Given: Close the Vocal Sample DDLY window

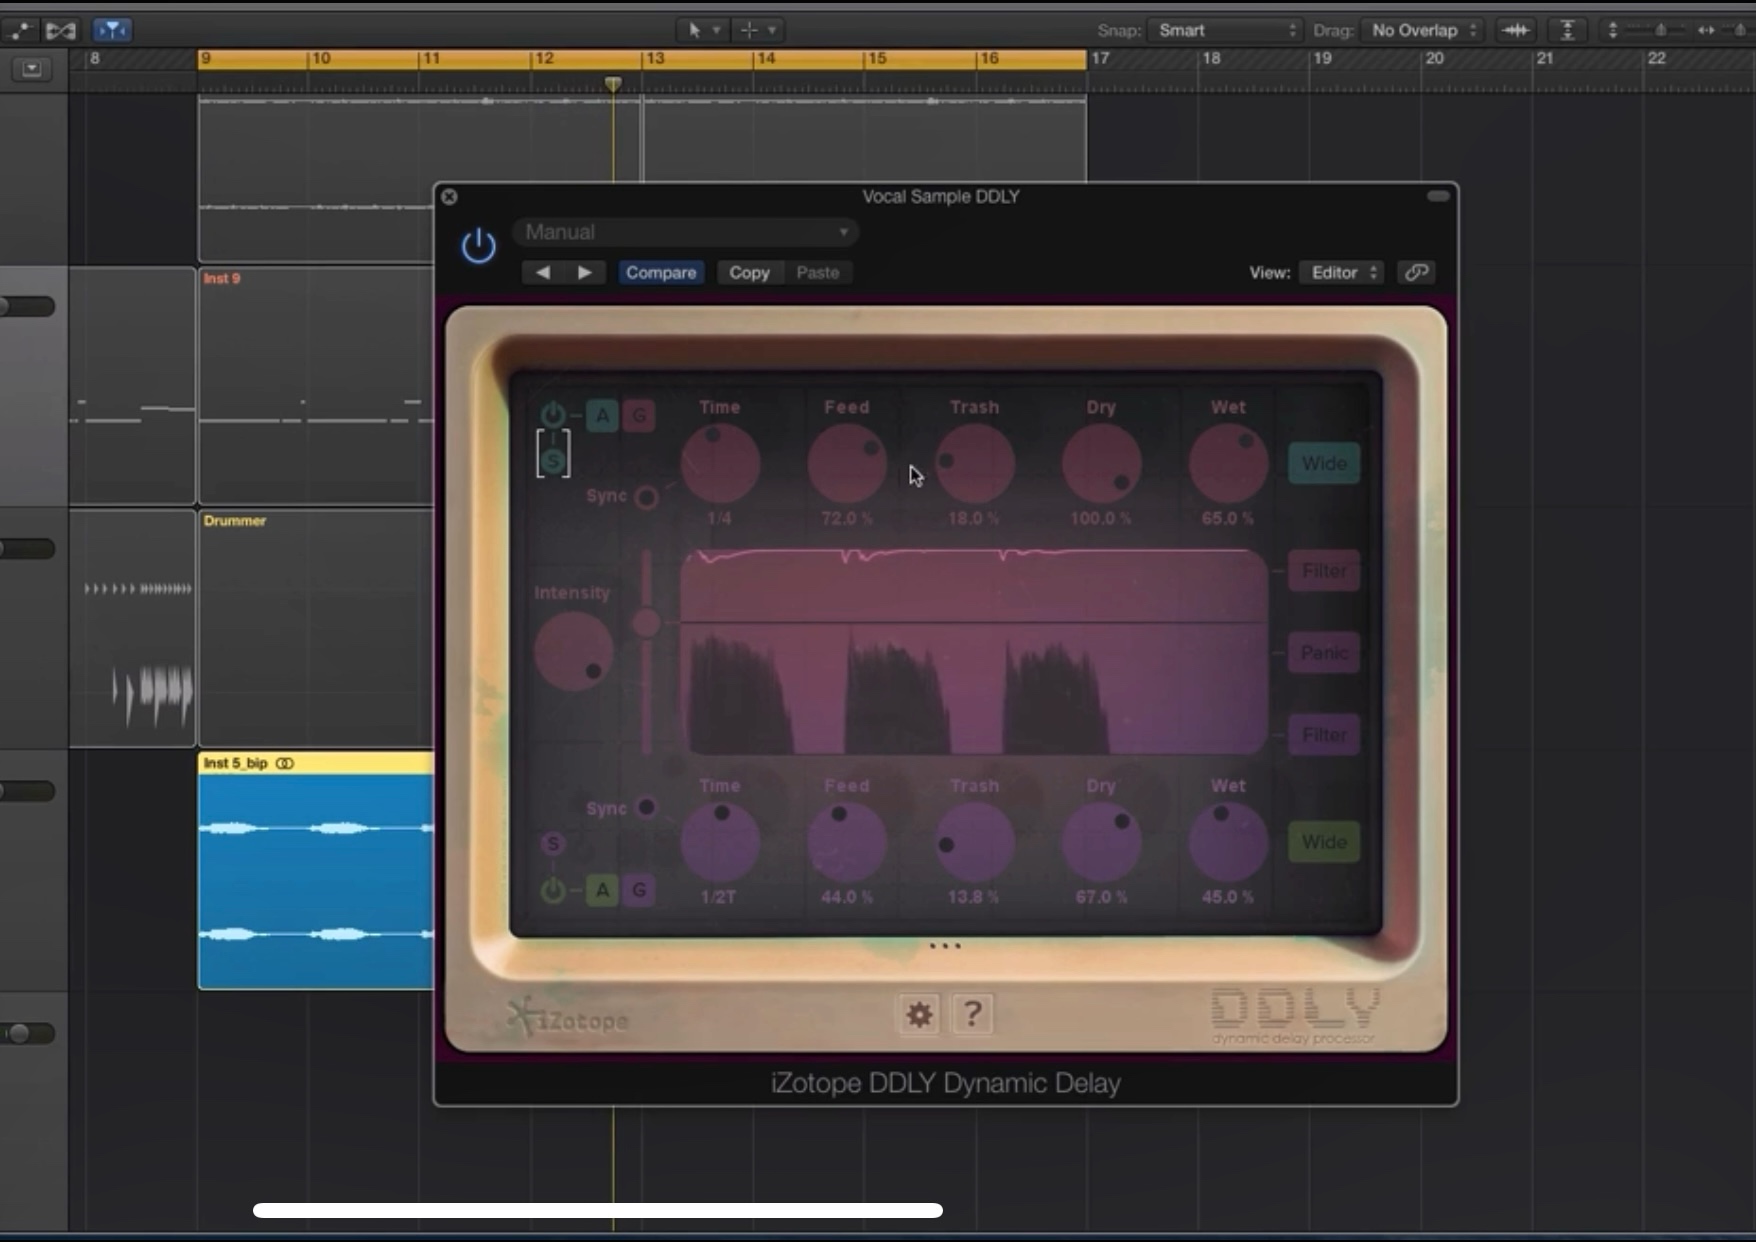Looking at the screenshot, I should tap(449, 197).
